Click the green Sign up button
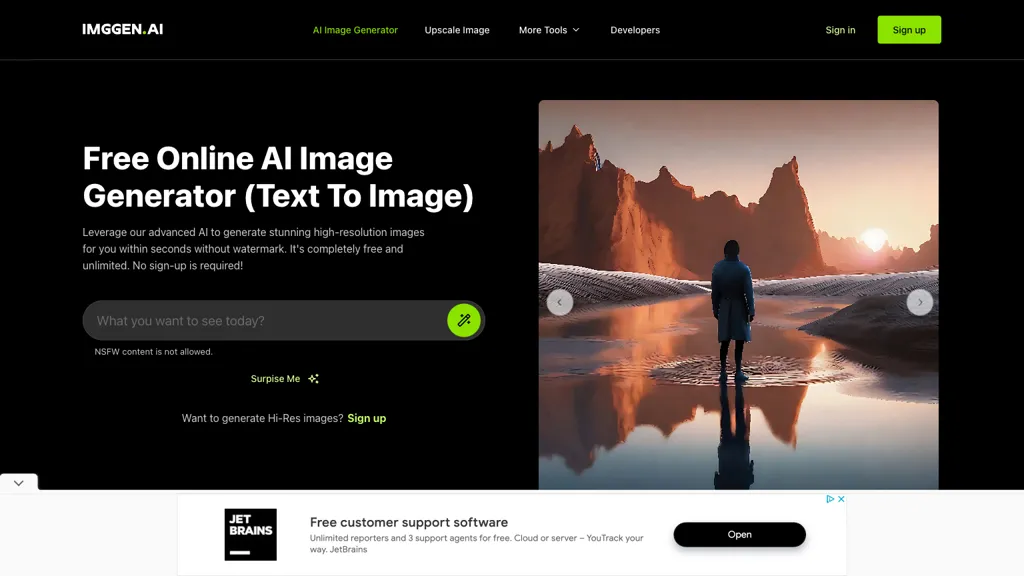 coord(908,30)
